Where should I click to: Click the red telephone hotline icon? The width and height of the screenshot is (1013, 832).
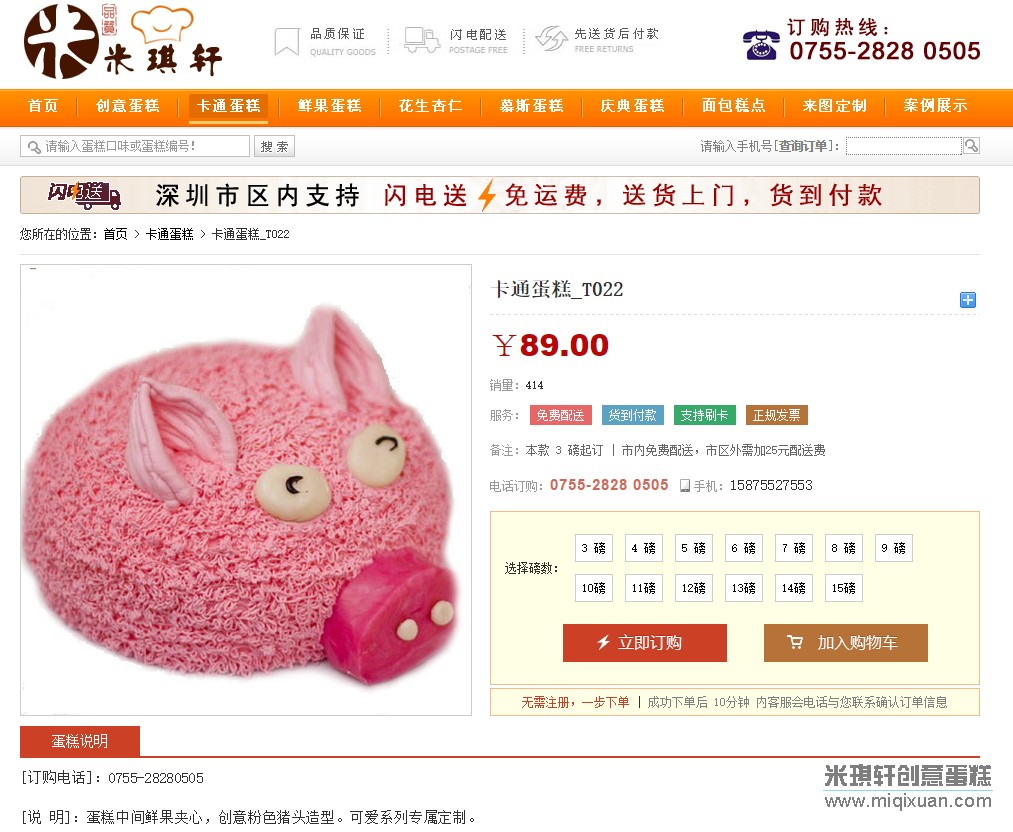click(760, 45)
